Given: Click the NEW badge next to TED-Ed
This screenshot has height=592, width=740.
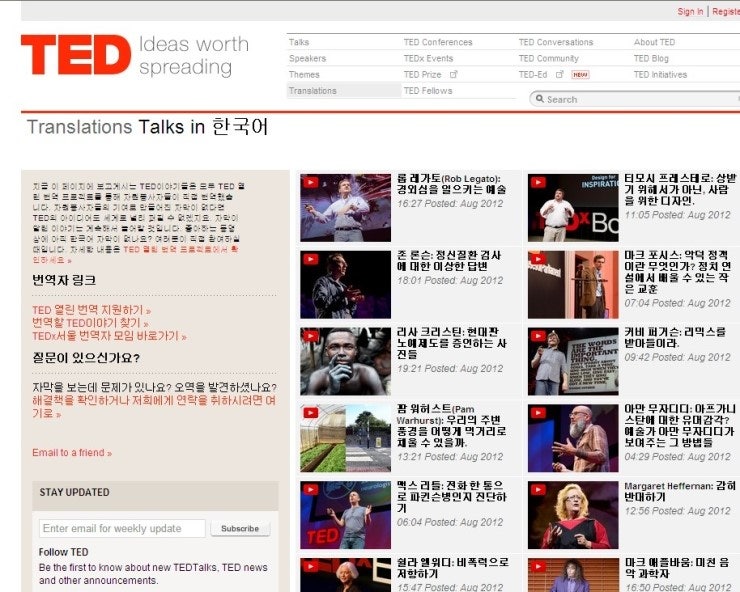Looking at the screenshot, I should (x=580, y=75).
